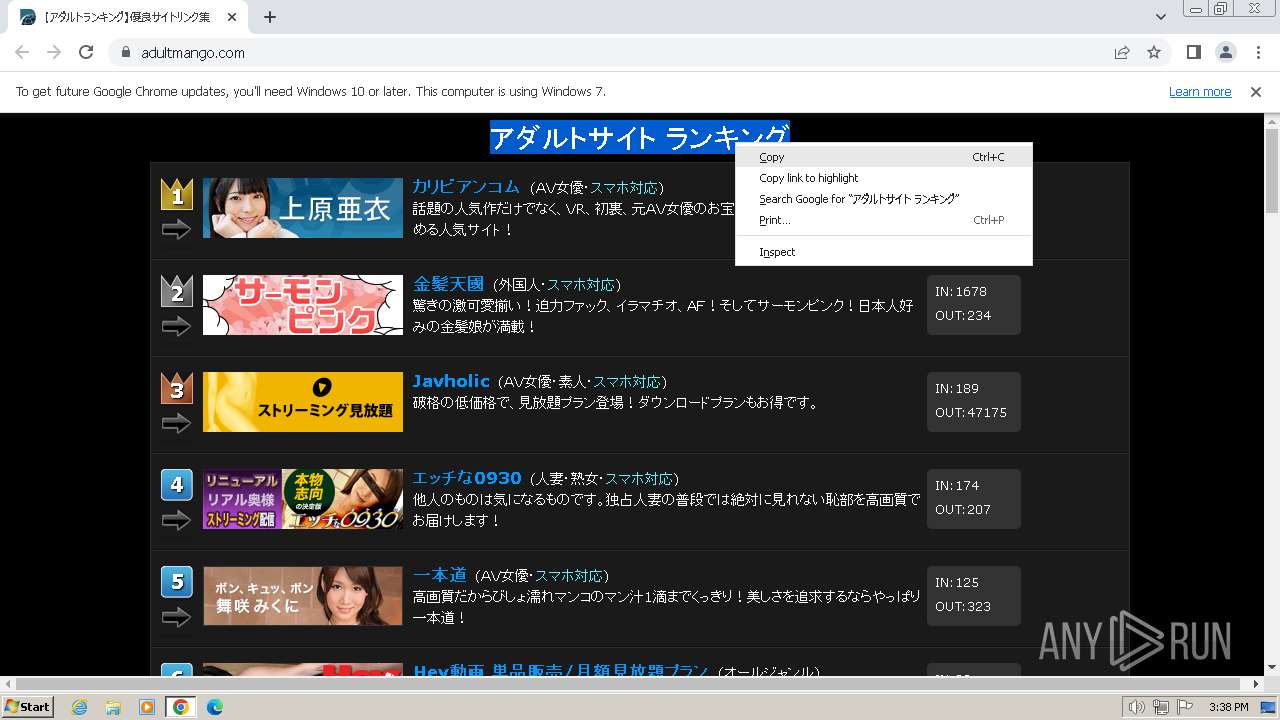Click the サーモンピンク banner thumbnail
The height and width of the screenshot is (720, 1280).
[x=303, y=305]
